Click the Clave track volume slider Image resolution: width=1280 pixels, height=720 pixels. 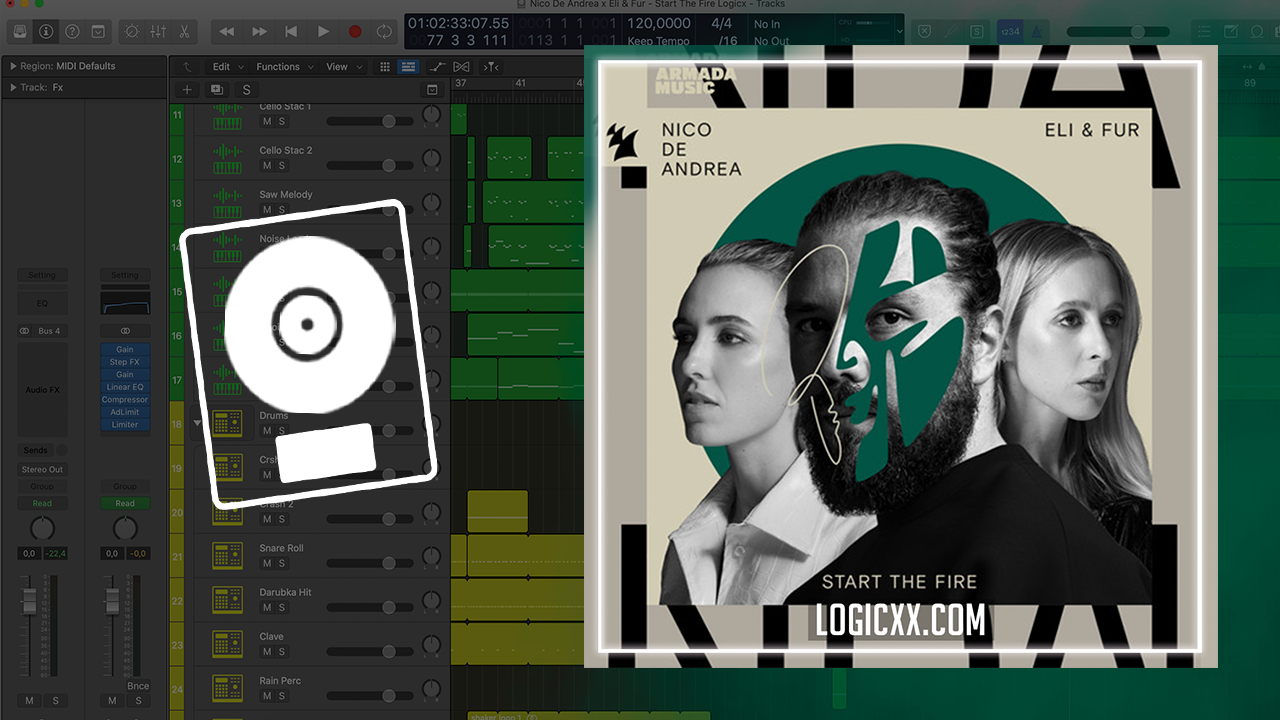click(x=370, y=652)
